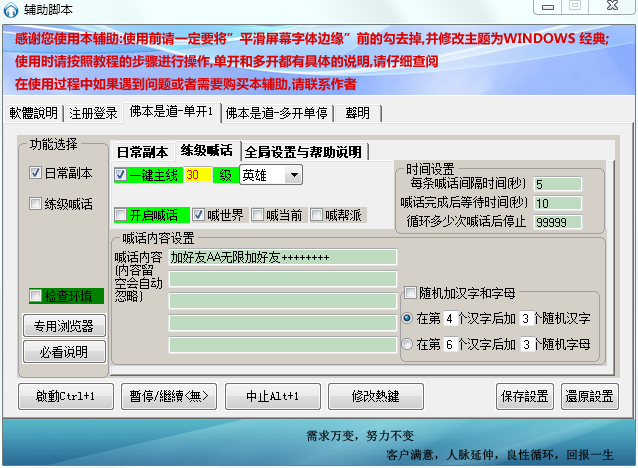This screenshot has width=638, height=468.
Task: Open the 专用浏览器 button
Action: point(64,326)
